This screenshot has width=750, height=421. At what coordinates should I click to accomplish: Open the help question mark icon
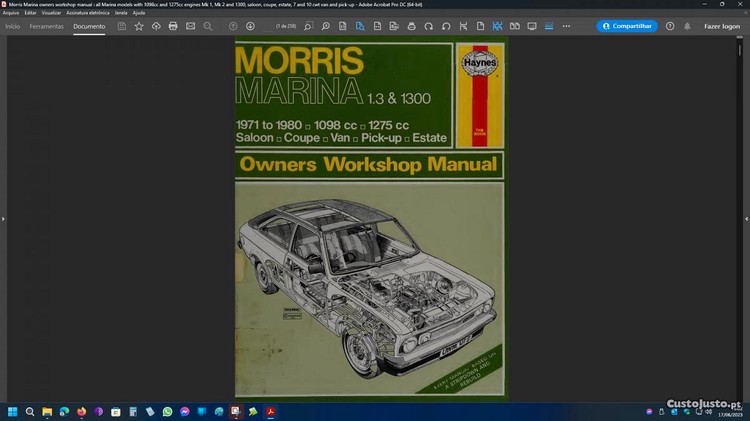pos(670,26)
